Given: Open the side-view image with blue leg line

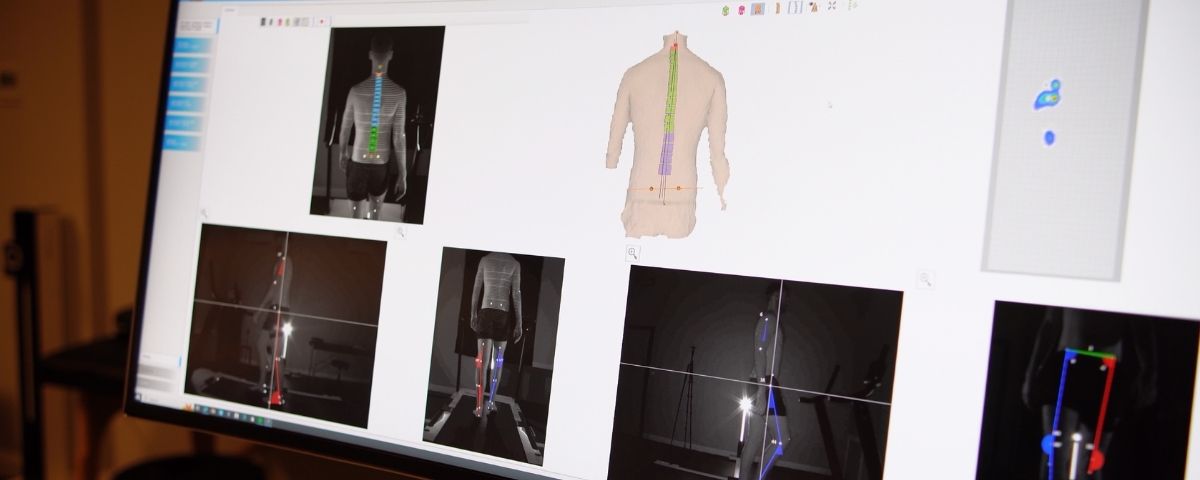Looking at the screenshot, I should point(755,372).
